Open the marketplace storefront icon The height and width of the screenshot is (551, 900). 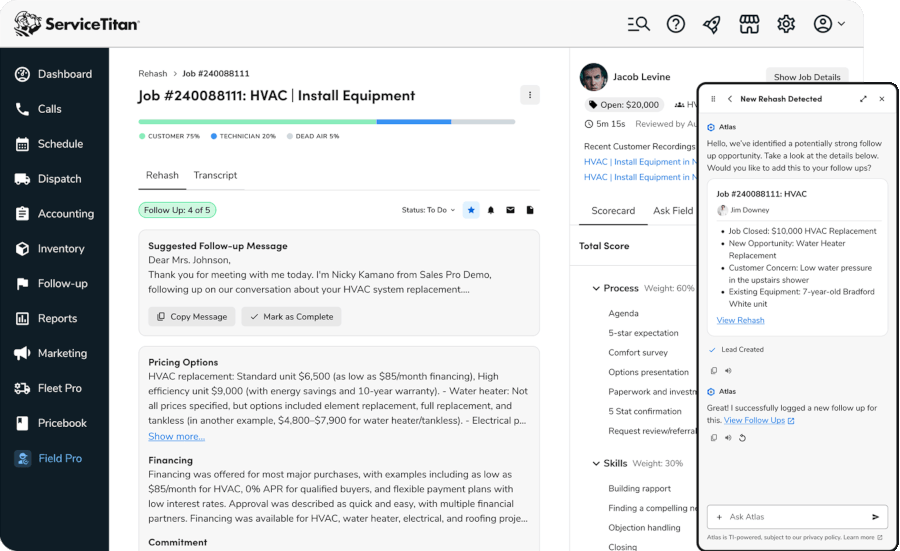pos(748,24)
